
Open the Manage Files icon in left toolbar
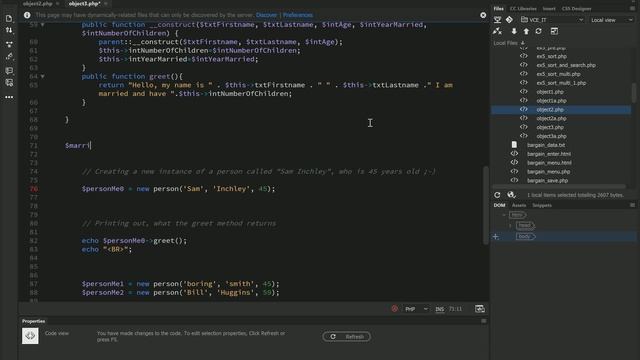(x=9, y=18)
